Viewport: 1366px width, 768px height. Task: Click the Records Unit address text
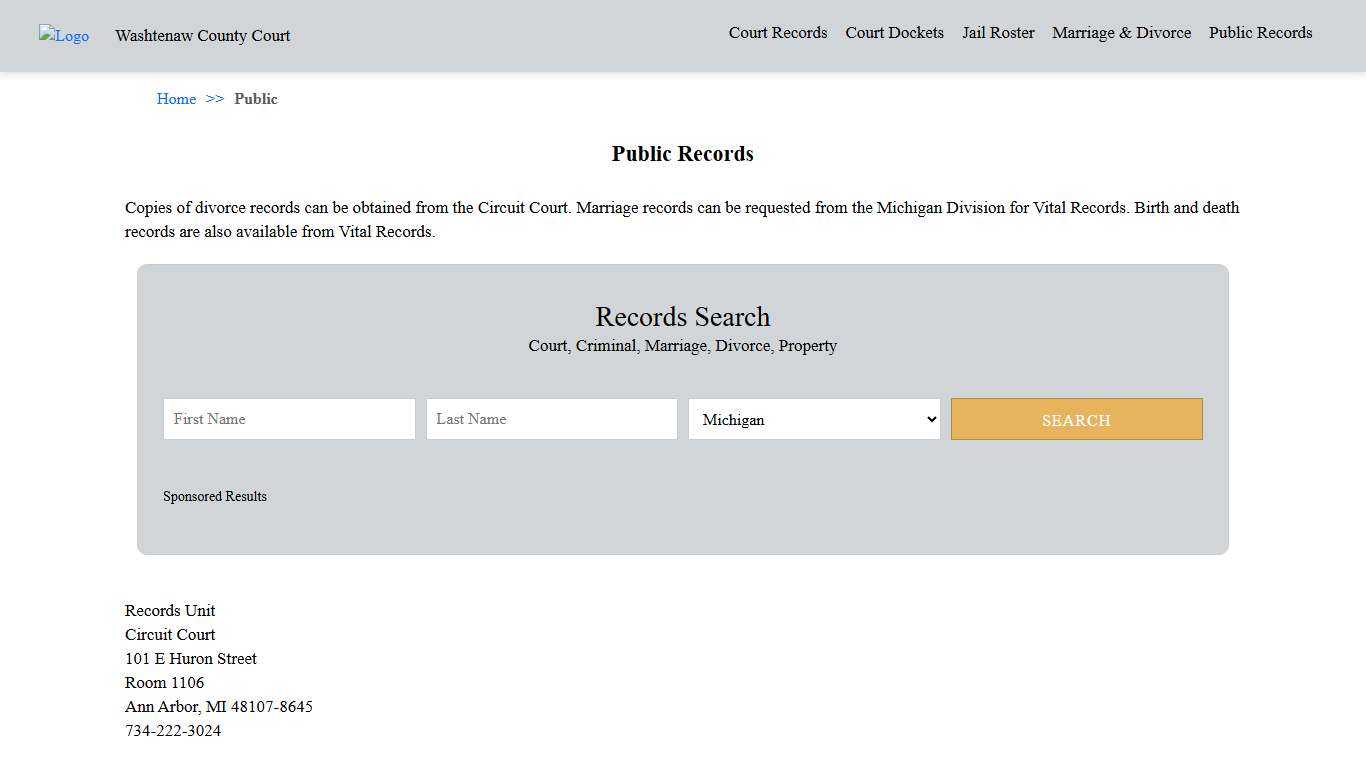(x=169, y=610)
